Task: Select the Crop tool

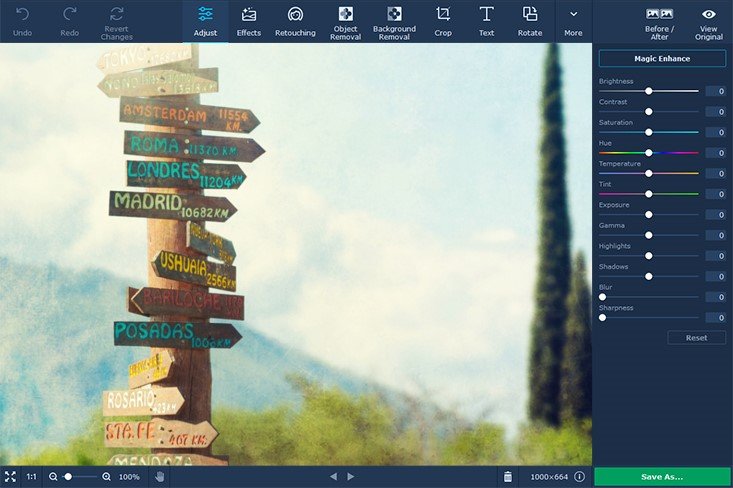Action: (x=443, y=22)
